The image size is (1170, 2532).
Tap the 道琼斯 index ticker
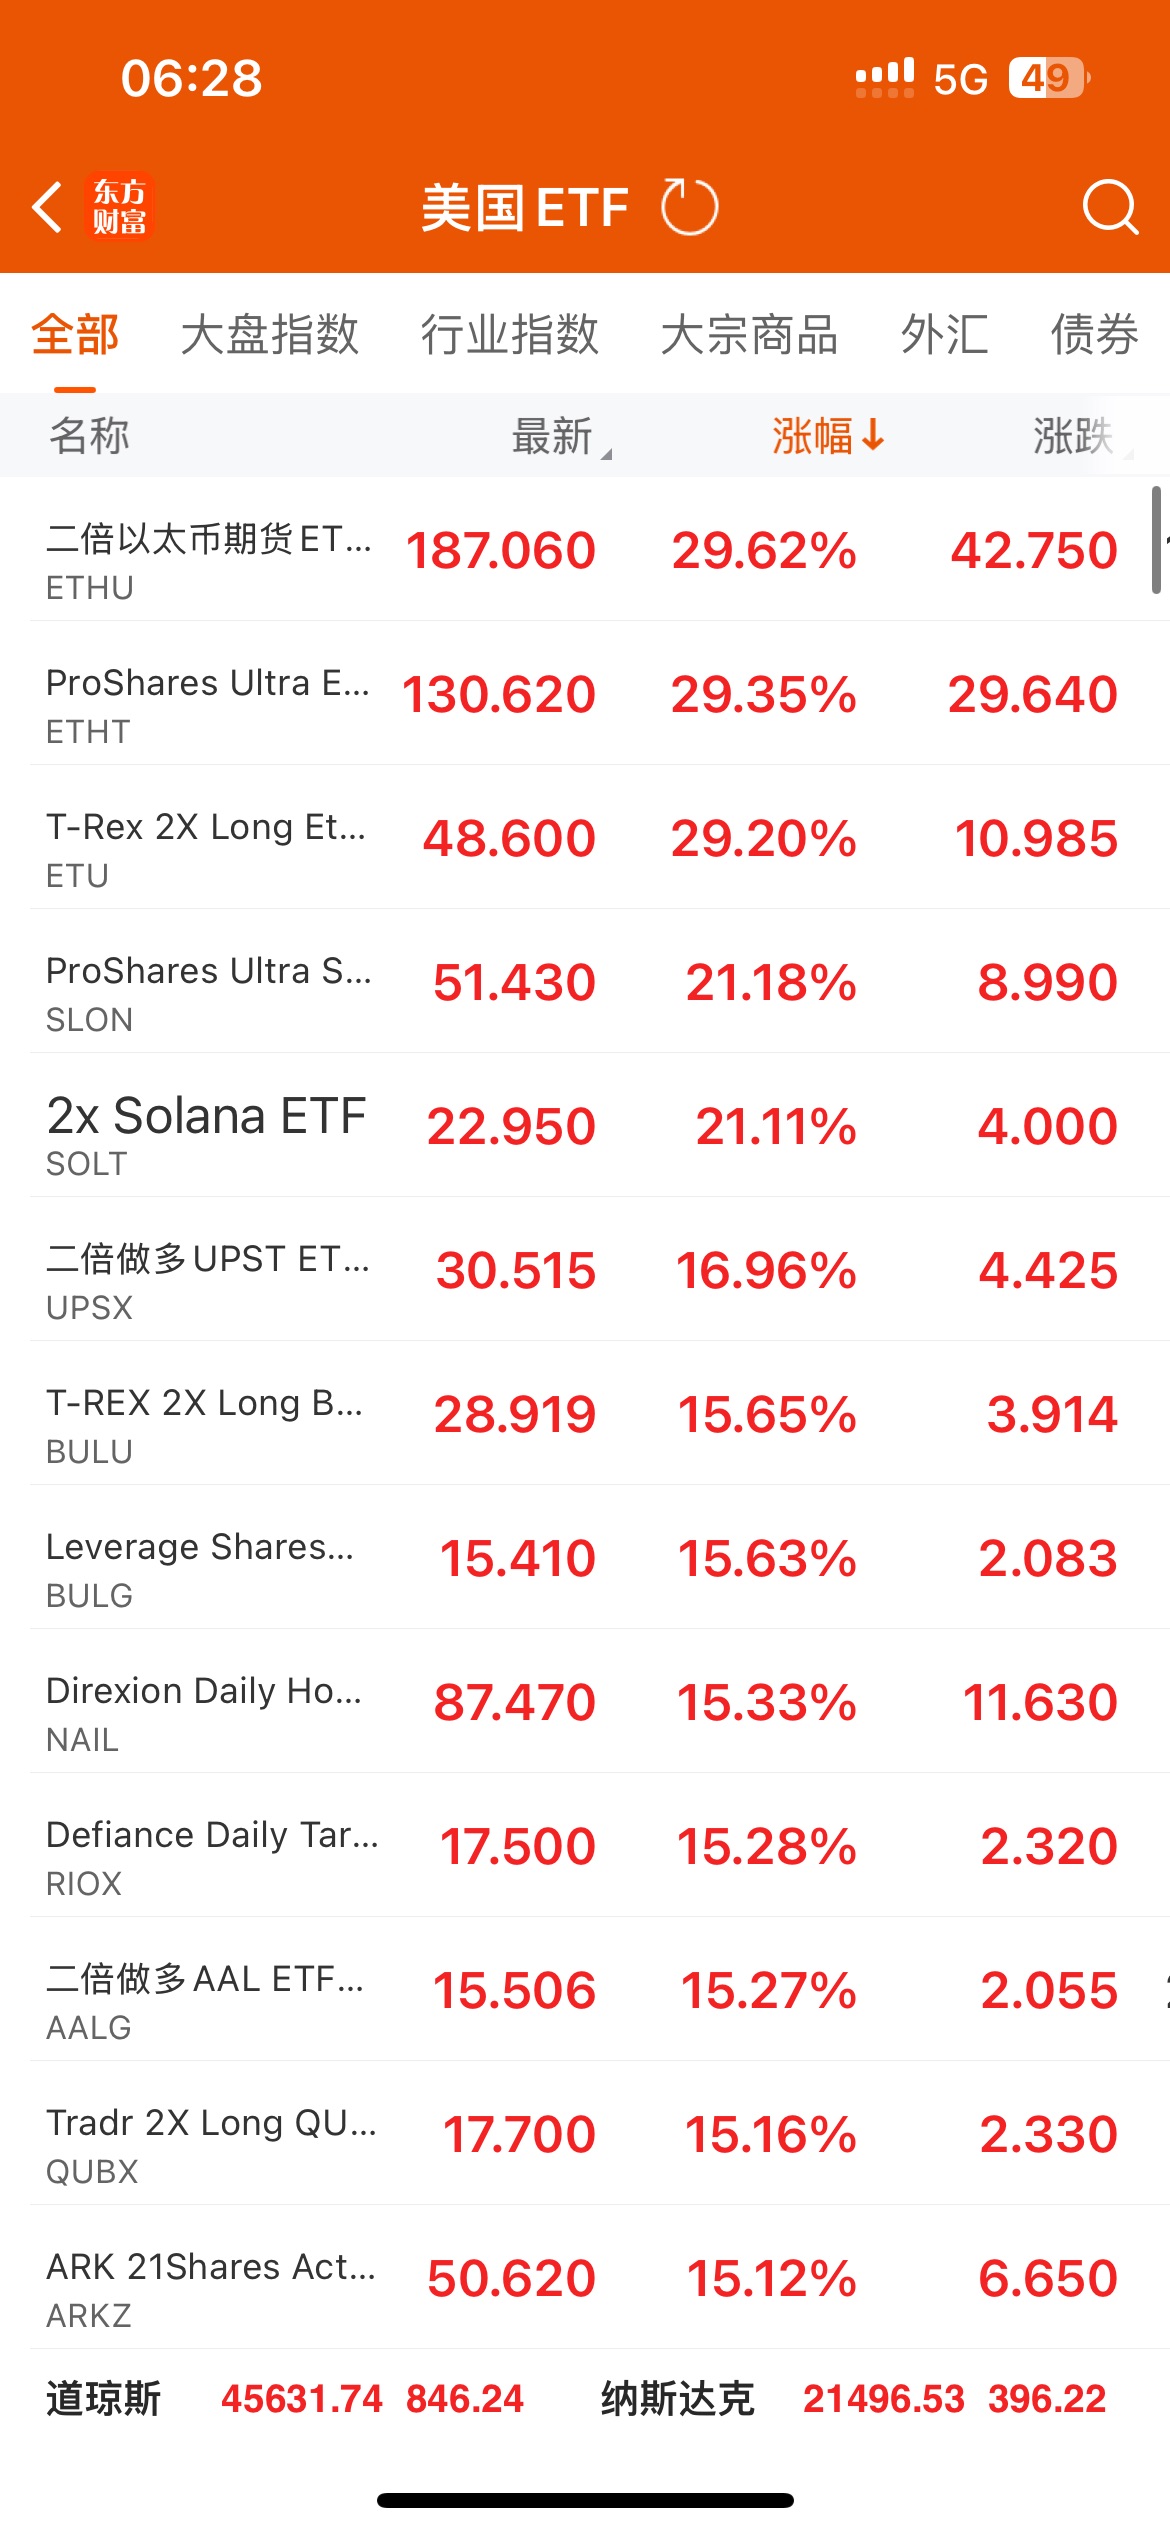[285, 2399]
